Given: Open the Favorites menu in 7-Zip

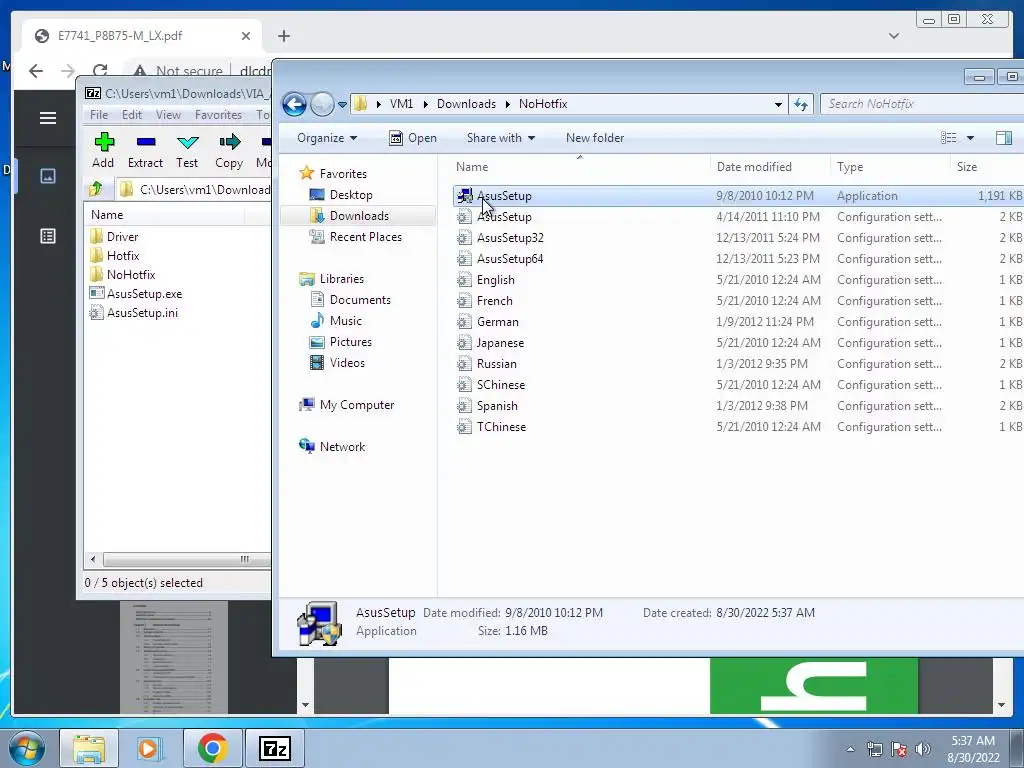Looking at the screenshot, I should (x=218, y=114).
